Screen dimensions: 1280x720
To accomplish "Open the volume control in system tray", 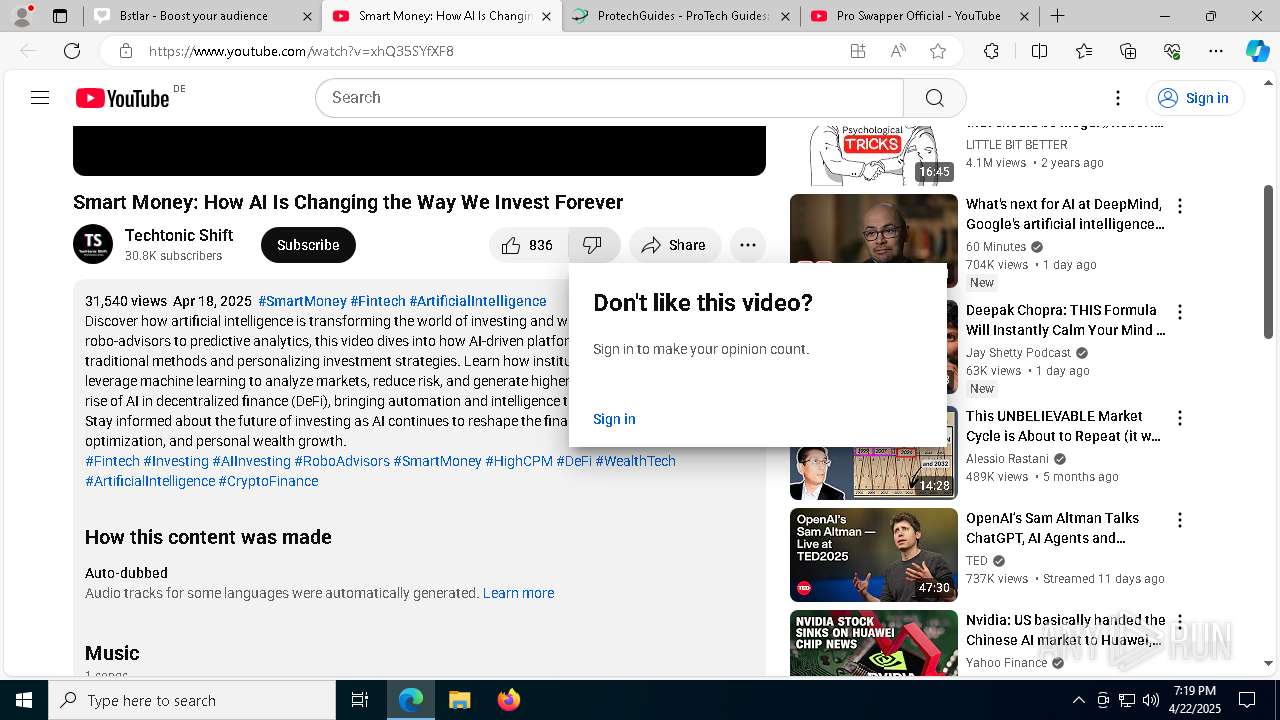I will pyautogui.click(x=1151, y=700).
